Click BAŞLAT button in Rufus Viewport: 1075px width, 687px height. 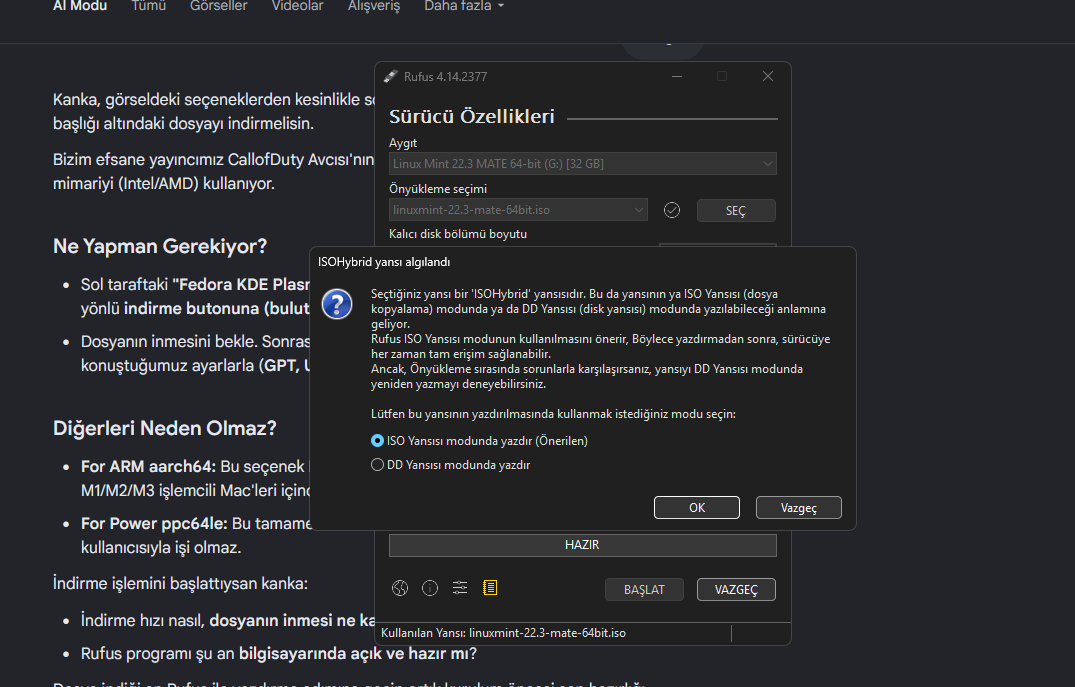pos(644,590)
